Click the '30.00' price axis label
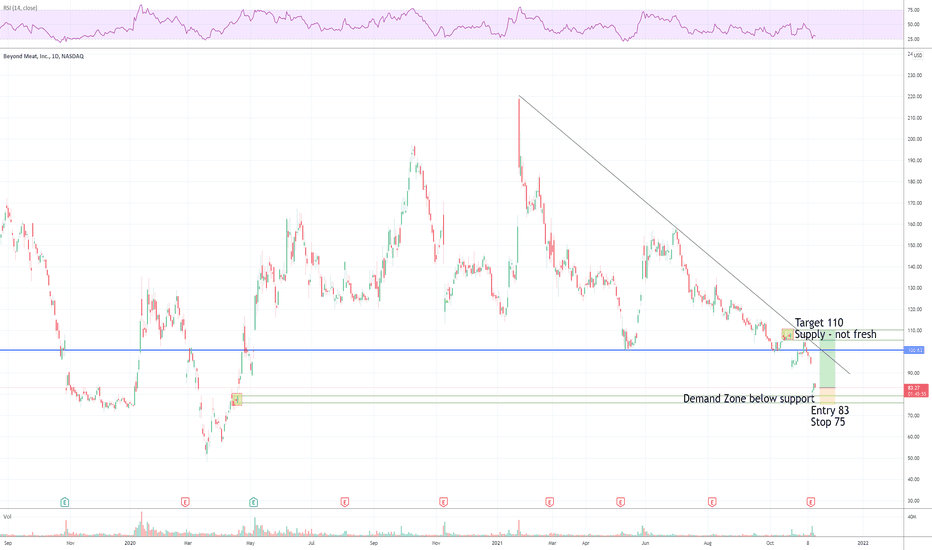Image resolution: width=932 pixels, height=550 pixels. coord(915,501)
